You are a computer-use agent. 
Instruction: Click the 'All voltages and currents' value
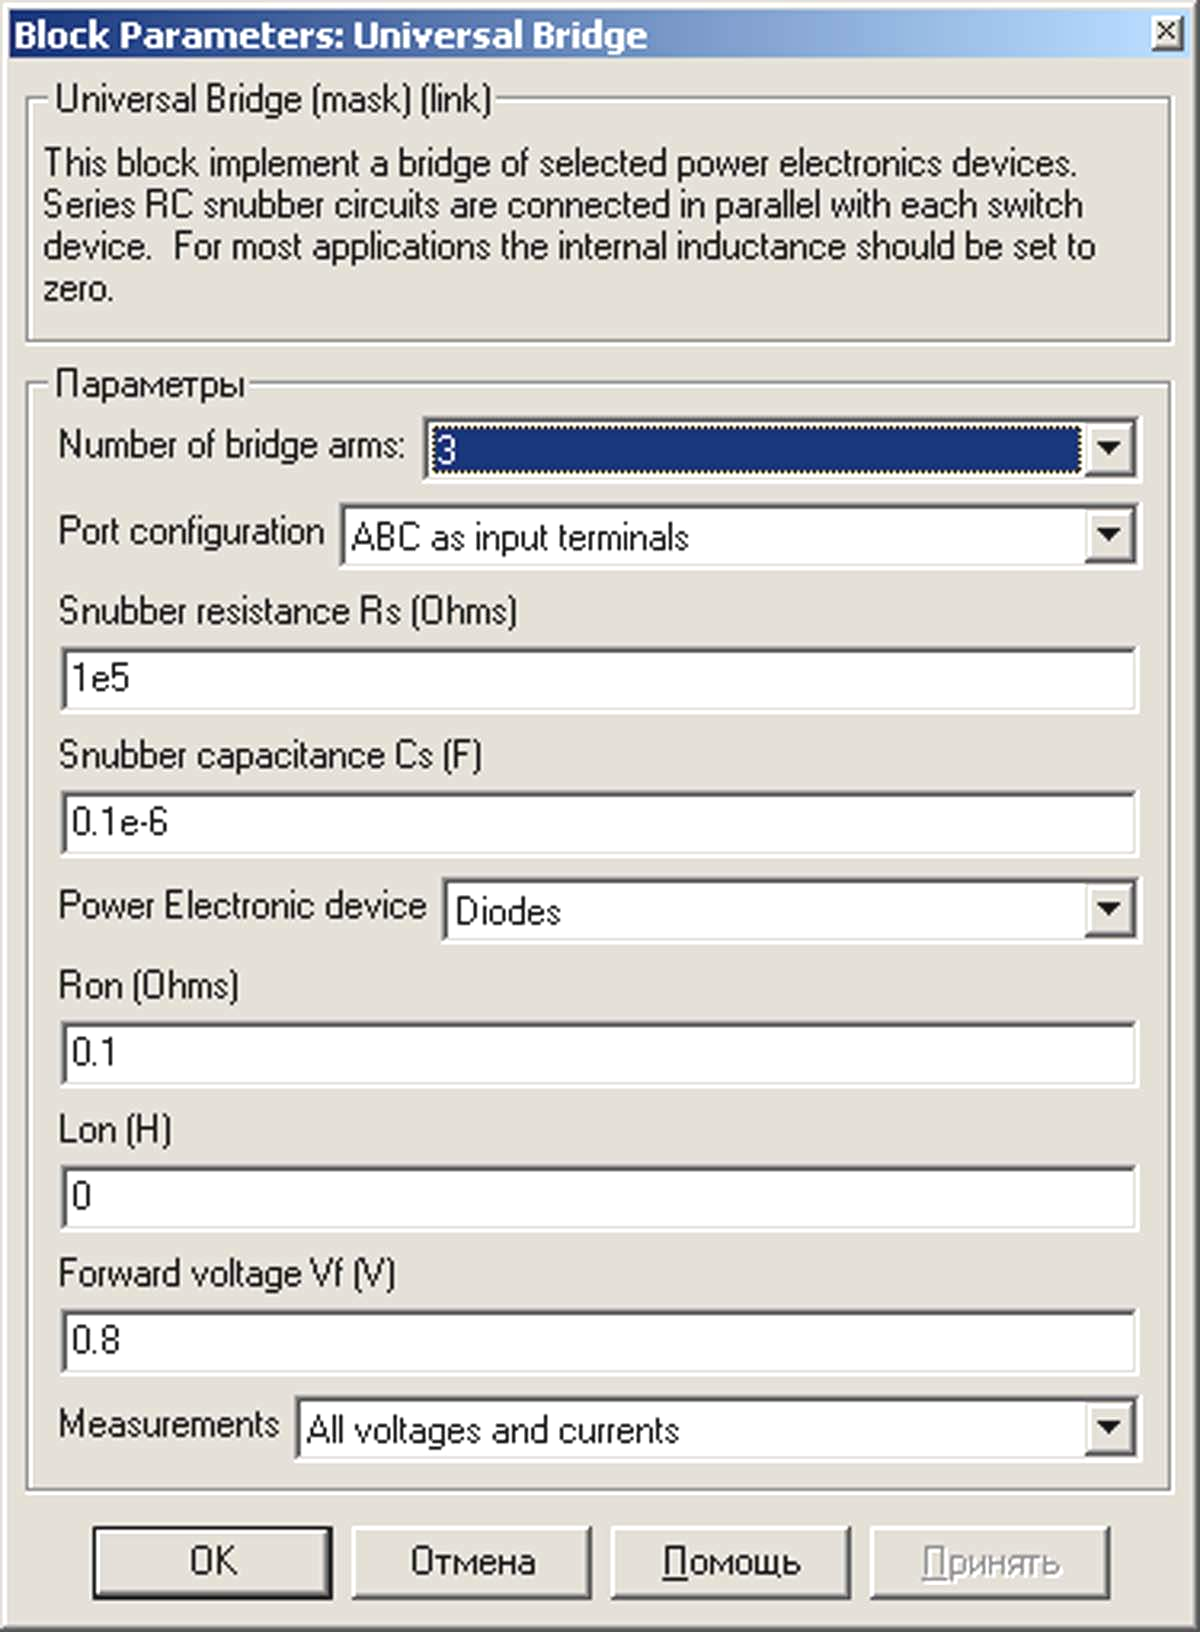click(493, 1430)
